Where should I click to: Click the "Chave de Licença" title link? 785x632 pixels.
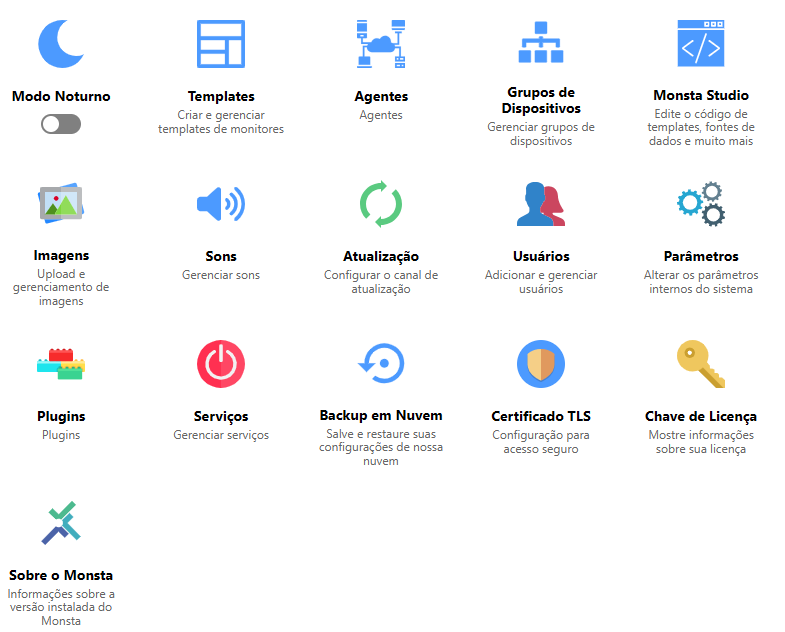click(x=701, y=416)
